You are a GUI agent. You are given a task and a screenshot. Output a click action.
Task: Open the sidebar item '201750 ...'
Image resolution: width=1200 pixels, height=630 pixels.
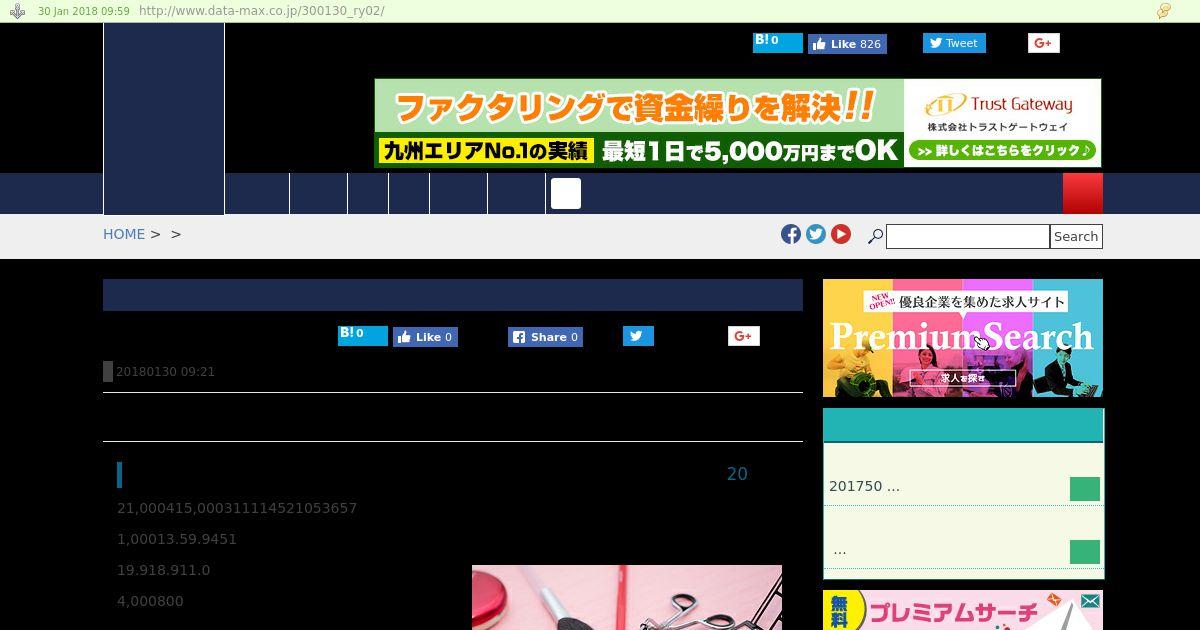[864, 486]
